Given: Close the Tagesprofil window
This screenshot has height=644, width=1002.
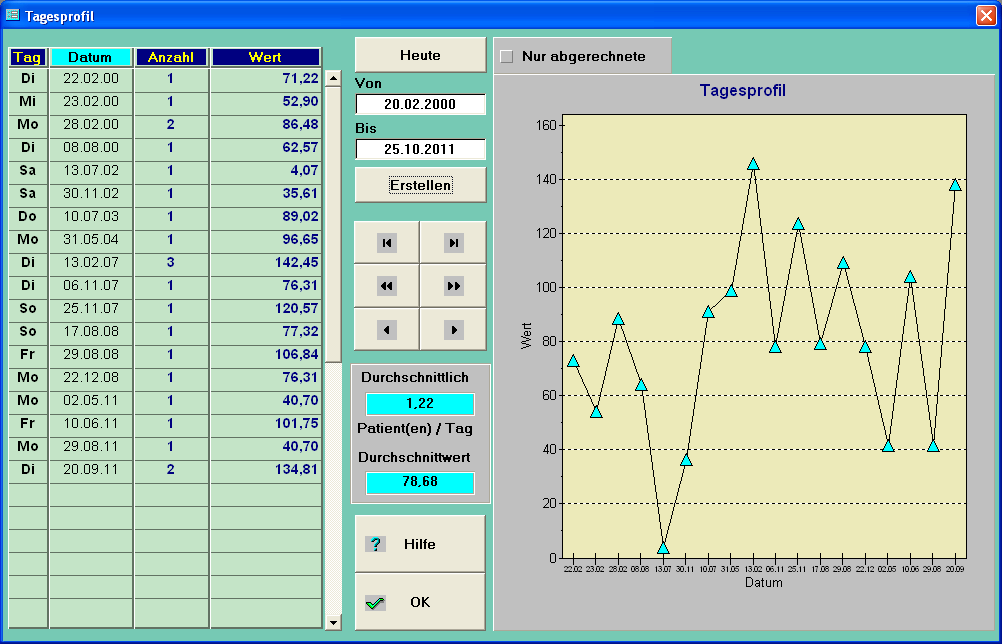Looking at the screenshot, I should (985, 15).
